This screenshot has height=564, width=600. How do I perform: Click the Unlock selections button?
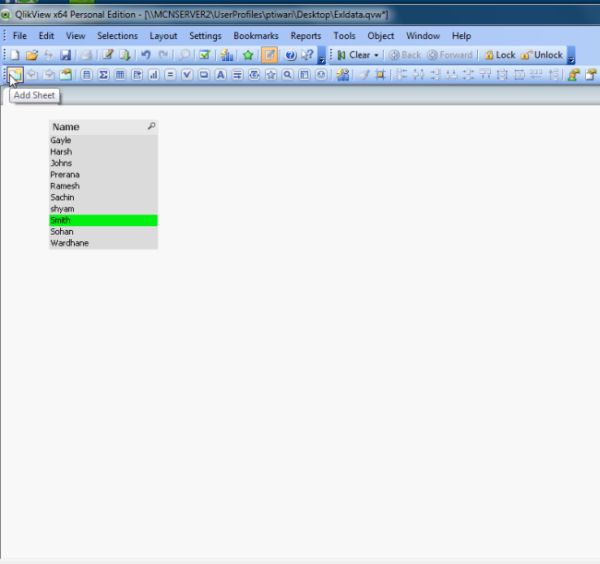pos(541,55)
